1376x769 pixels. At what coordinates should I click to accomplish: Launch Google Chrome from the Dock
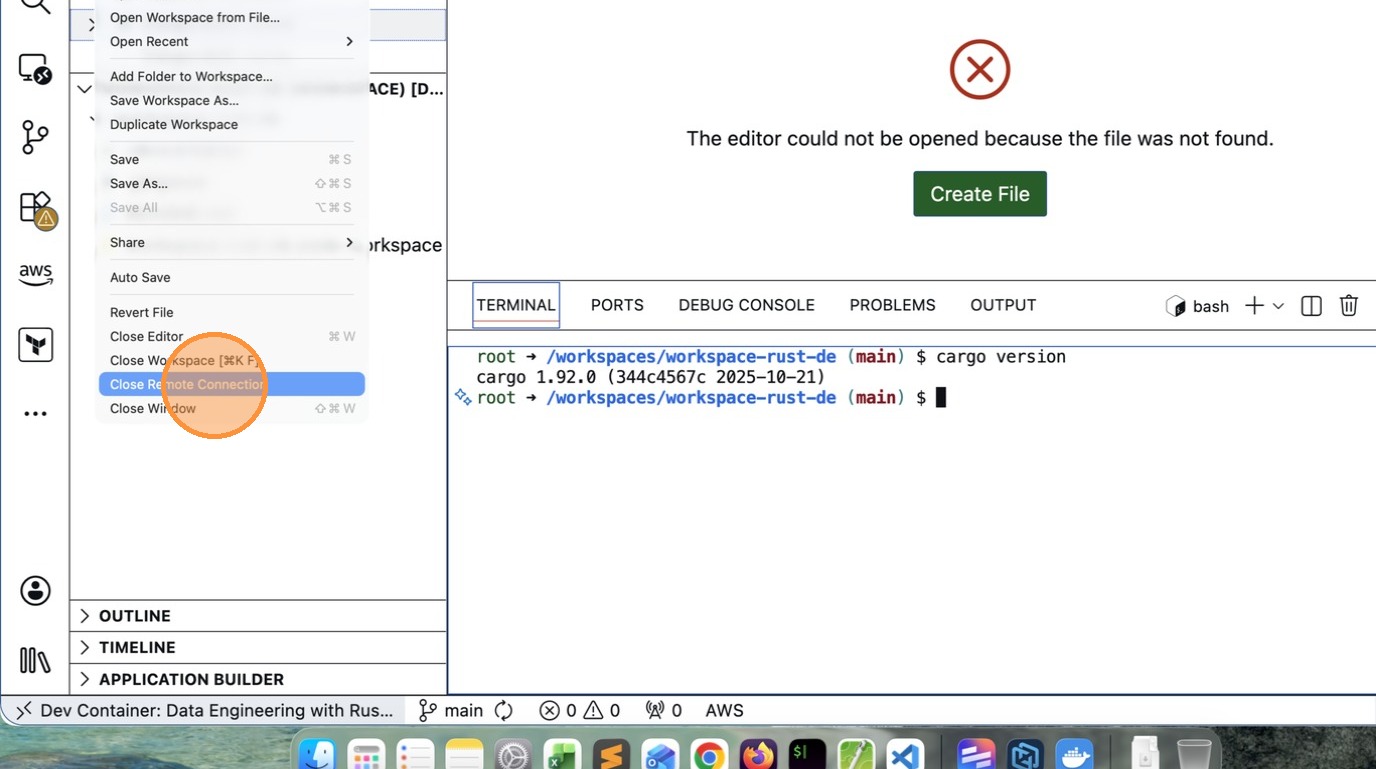(x=709, y=755)
